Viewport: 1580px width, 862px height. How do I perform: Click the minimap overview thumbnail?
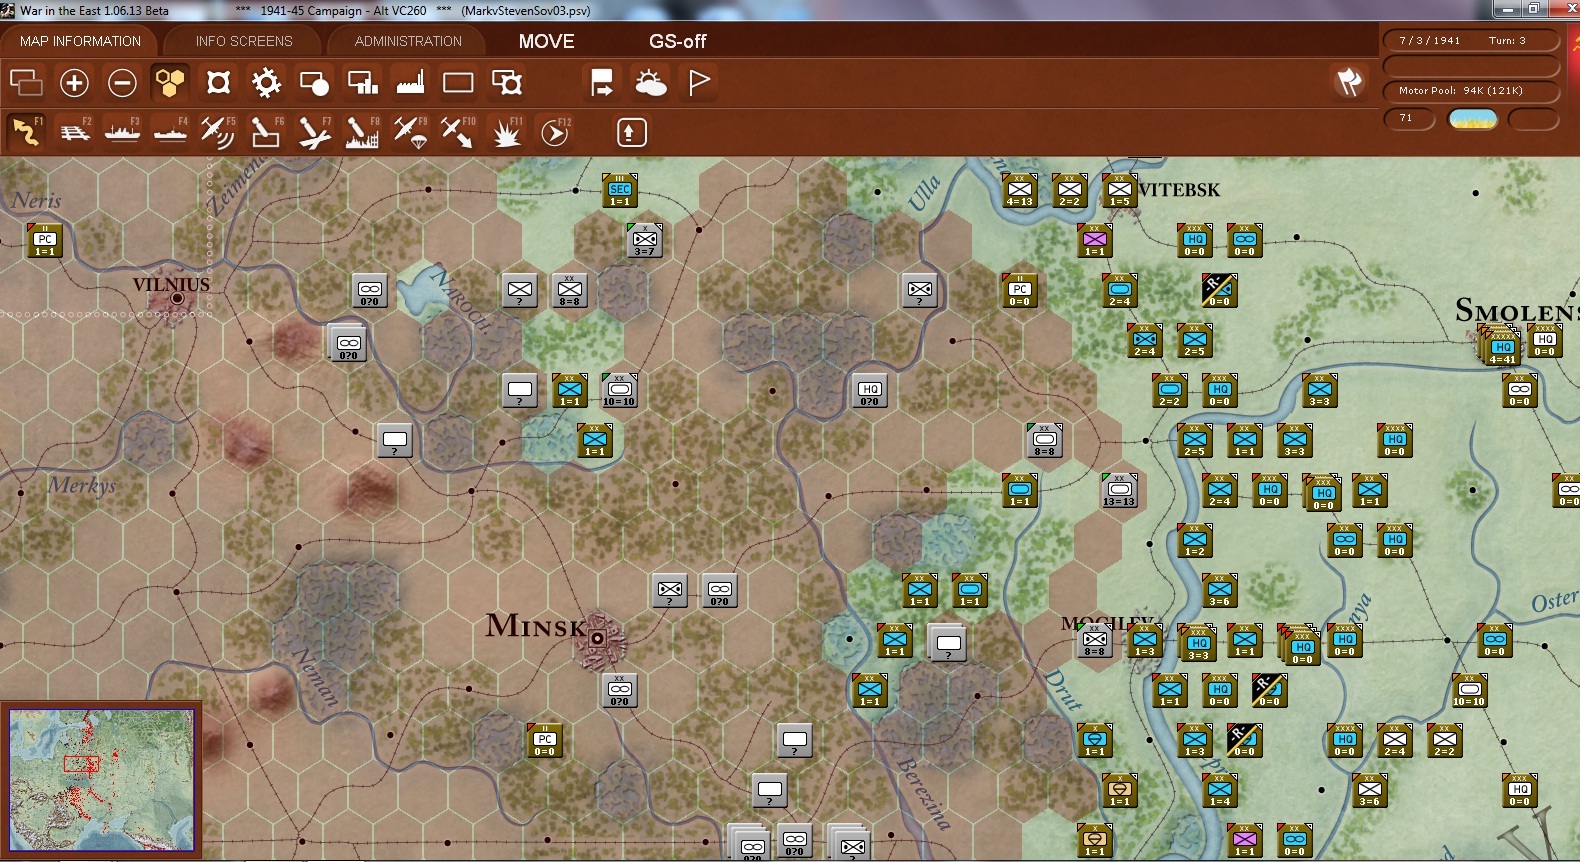(102, 780)
